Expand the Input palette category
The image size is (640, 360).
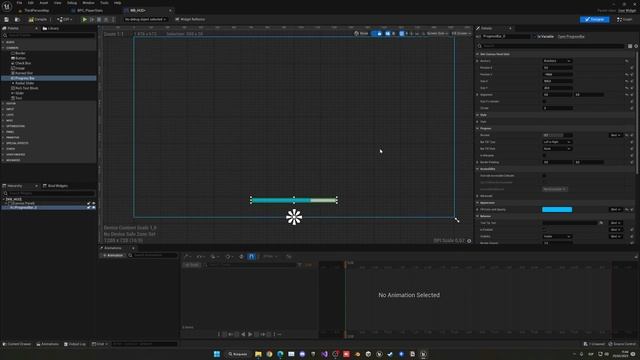tap(3, 109)
